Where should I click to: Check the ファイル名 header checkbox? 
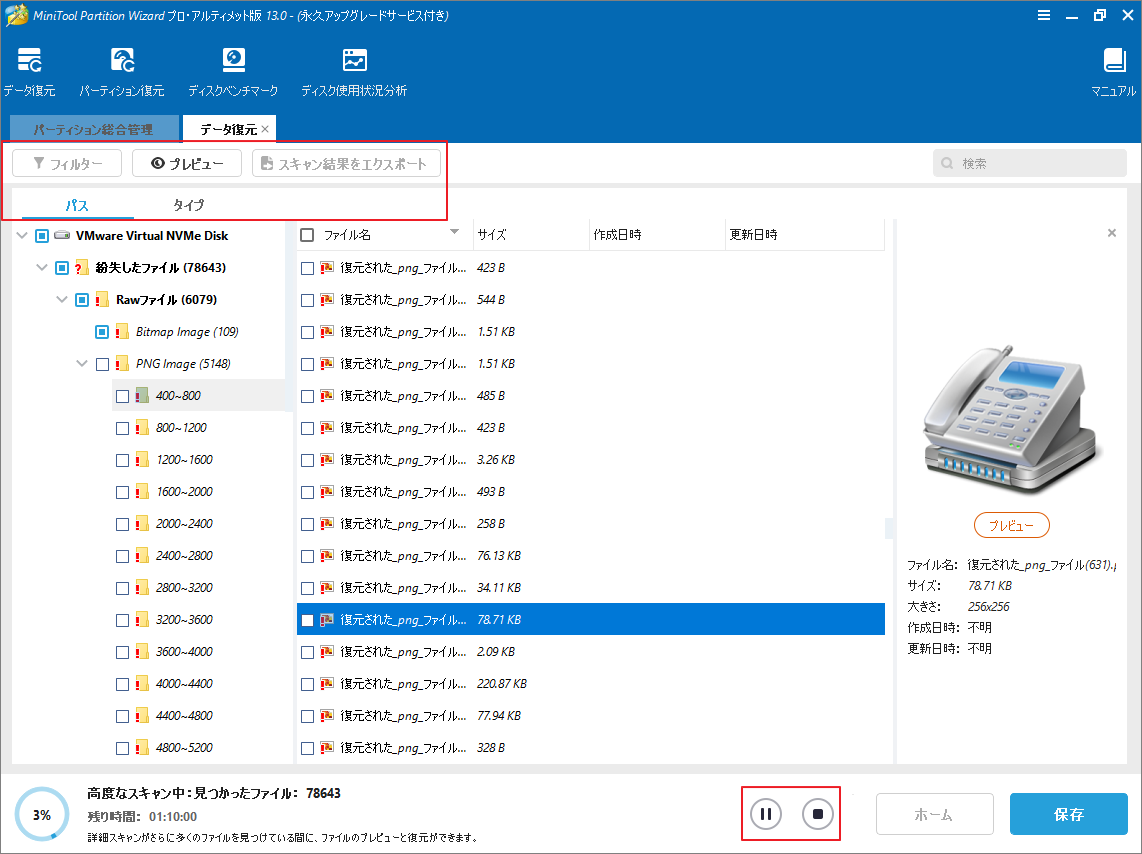coord(306,235)
